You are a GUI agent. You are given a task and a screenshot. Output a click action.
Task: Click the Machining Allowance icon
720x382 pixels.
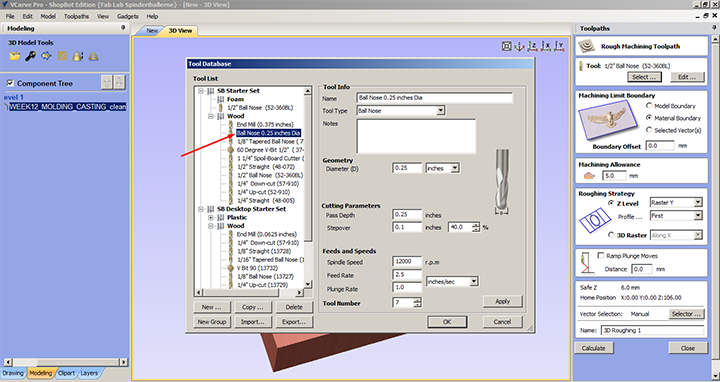[x=589, y=175]
